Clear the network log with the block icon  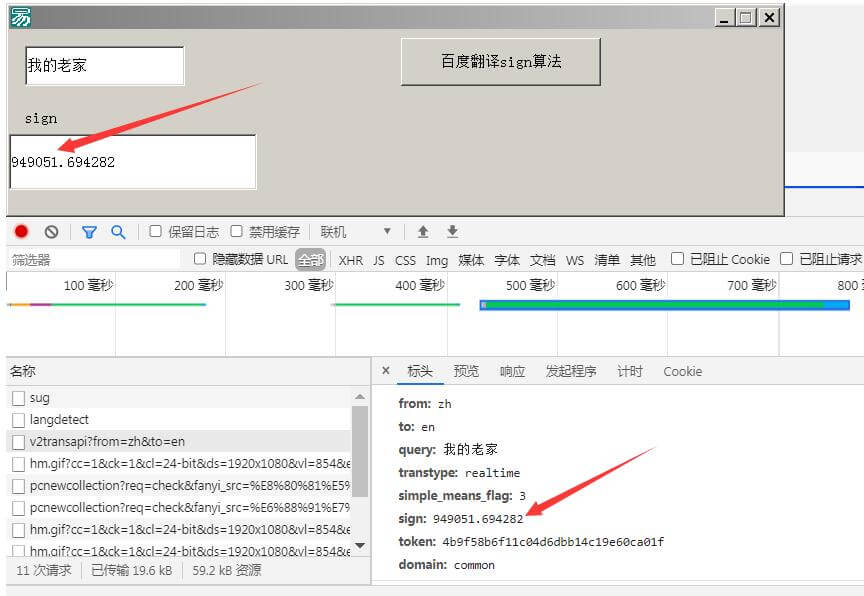point(51,232)
